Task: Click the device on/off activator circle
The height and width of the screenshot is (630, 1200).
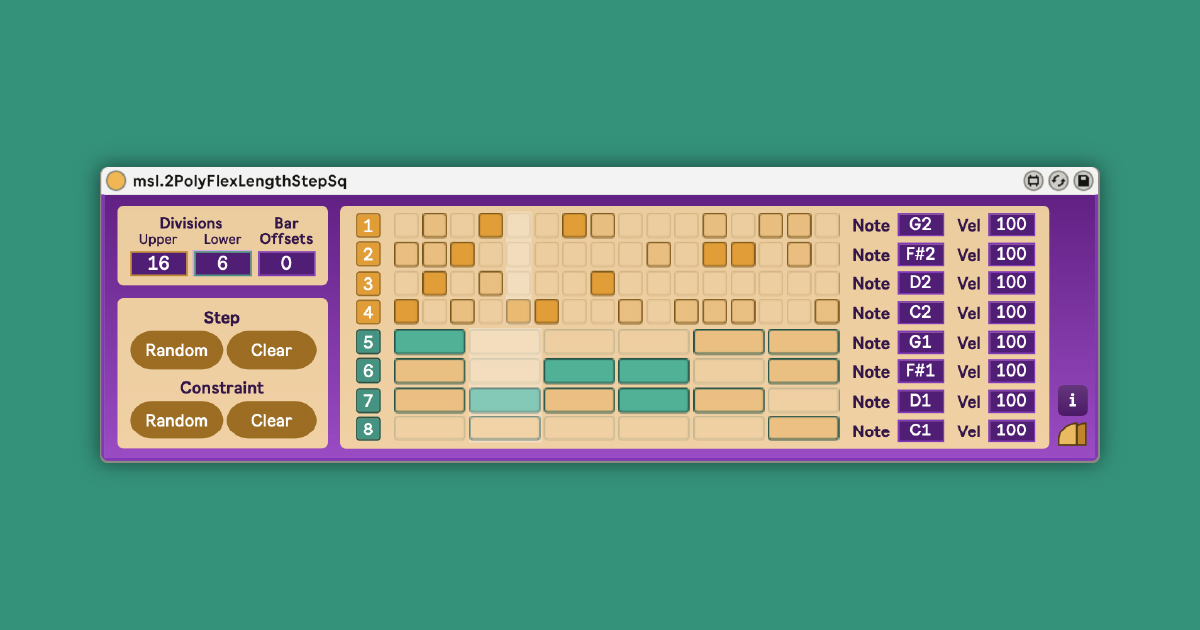Action: [x=116, y=181]
